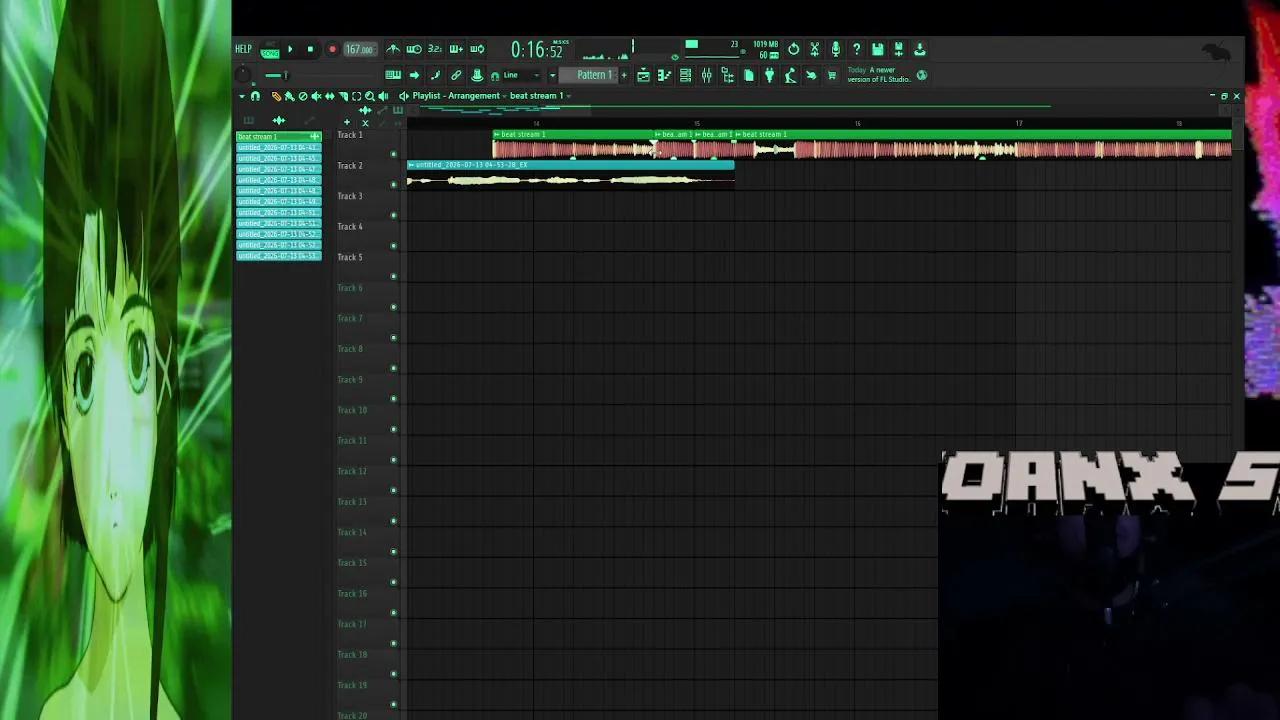
Task: Open the Channel rack view icon
Action: click(685, 75)
